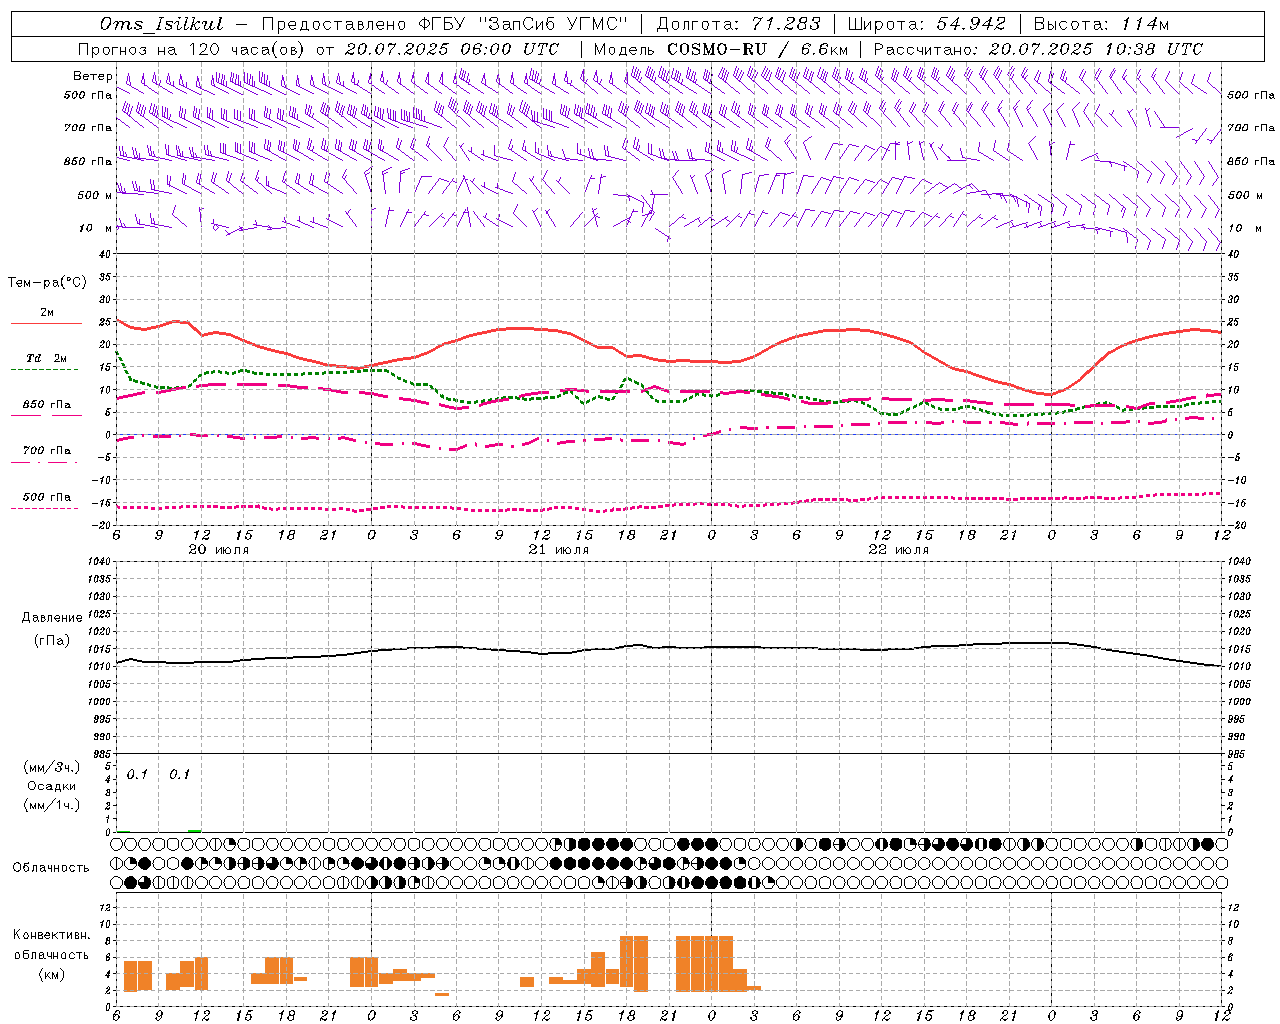The height and width of the screenshot is (1024, 1280).
Task: Click the "Ветер" wind panel label
Action: click(x=92, y=76)
